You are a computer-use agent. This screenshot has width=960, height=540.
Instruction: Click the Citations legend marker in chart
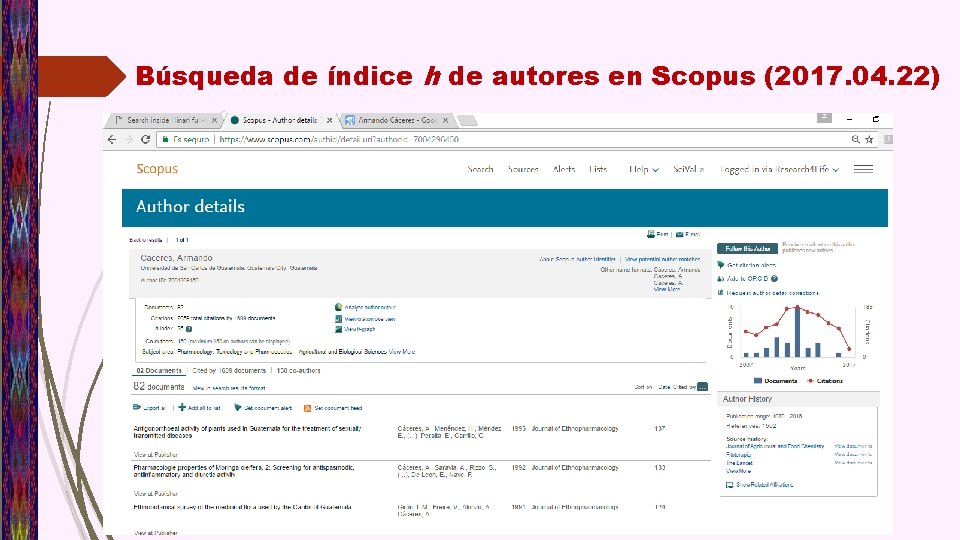pyautogui.click(x=811, y=381)
